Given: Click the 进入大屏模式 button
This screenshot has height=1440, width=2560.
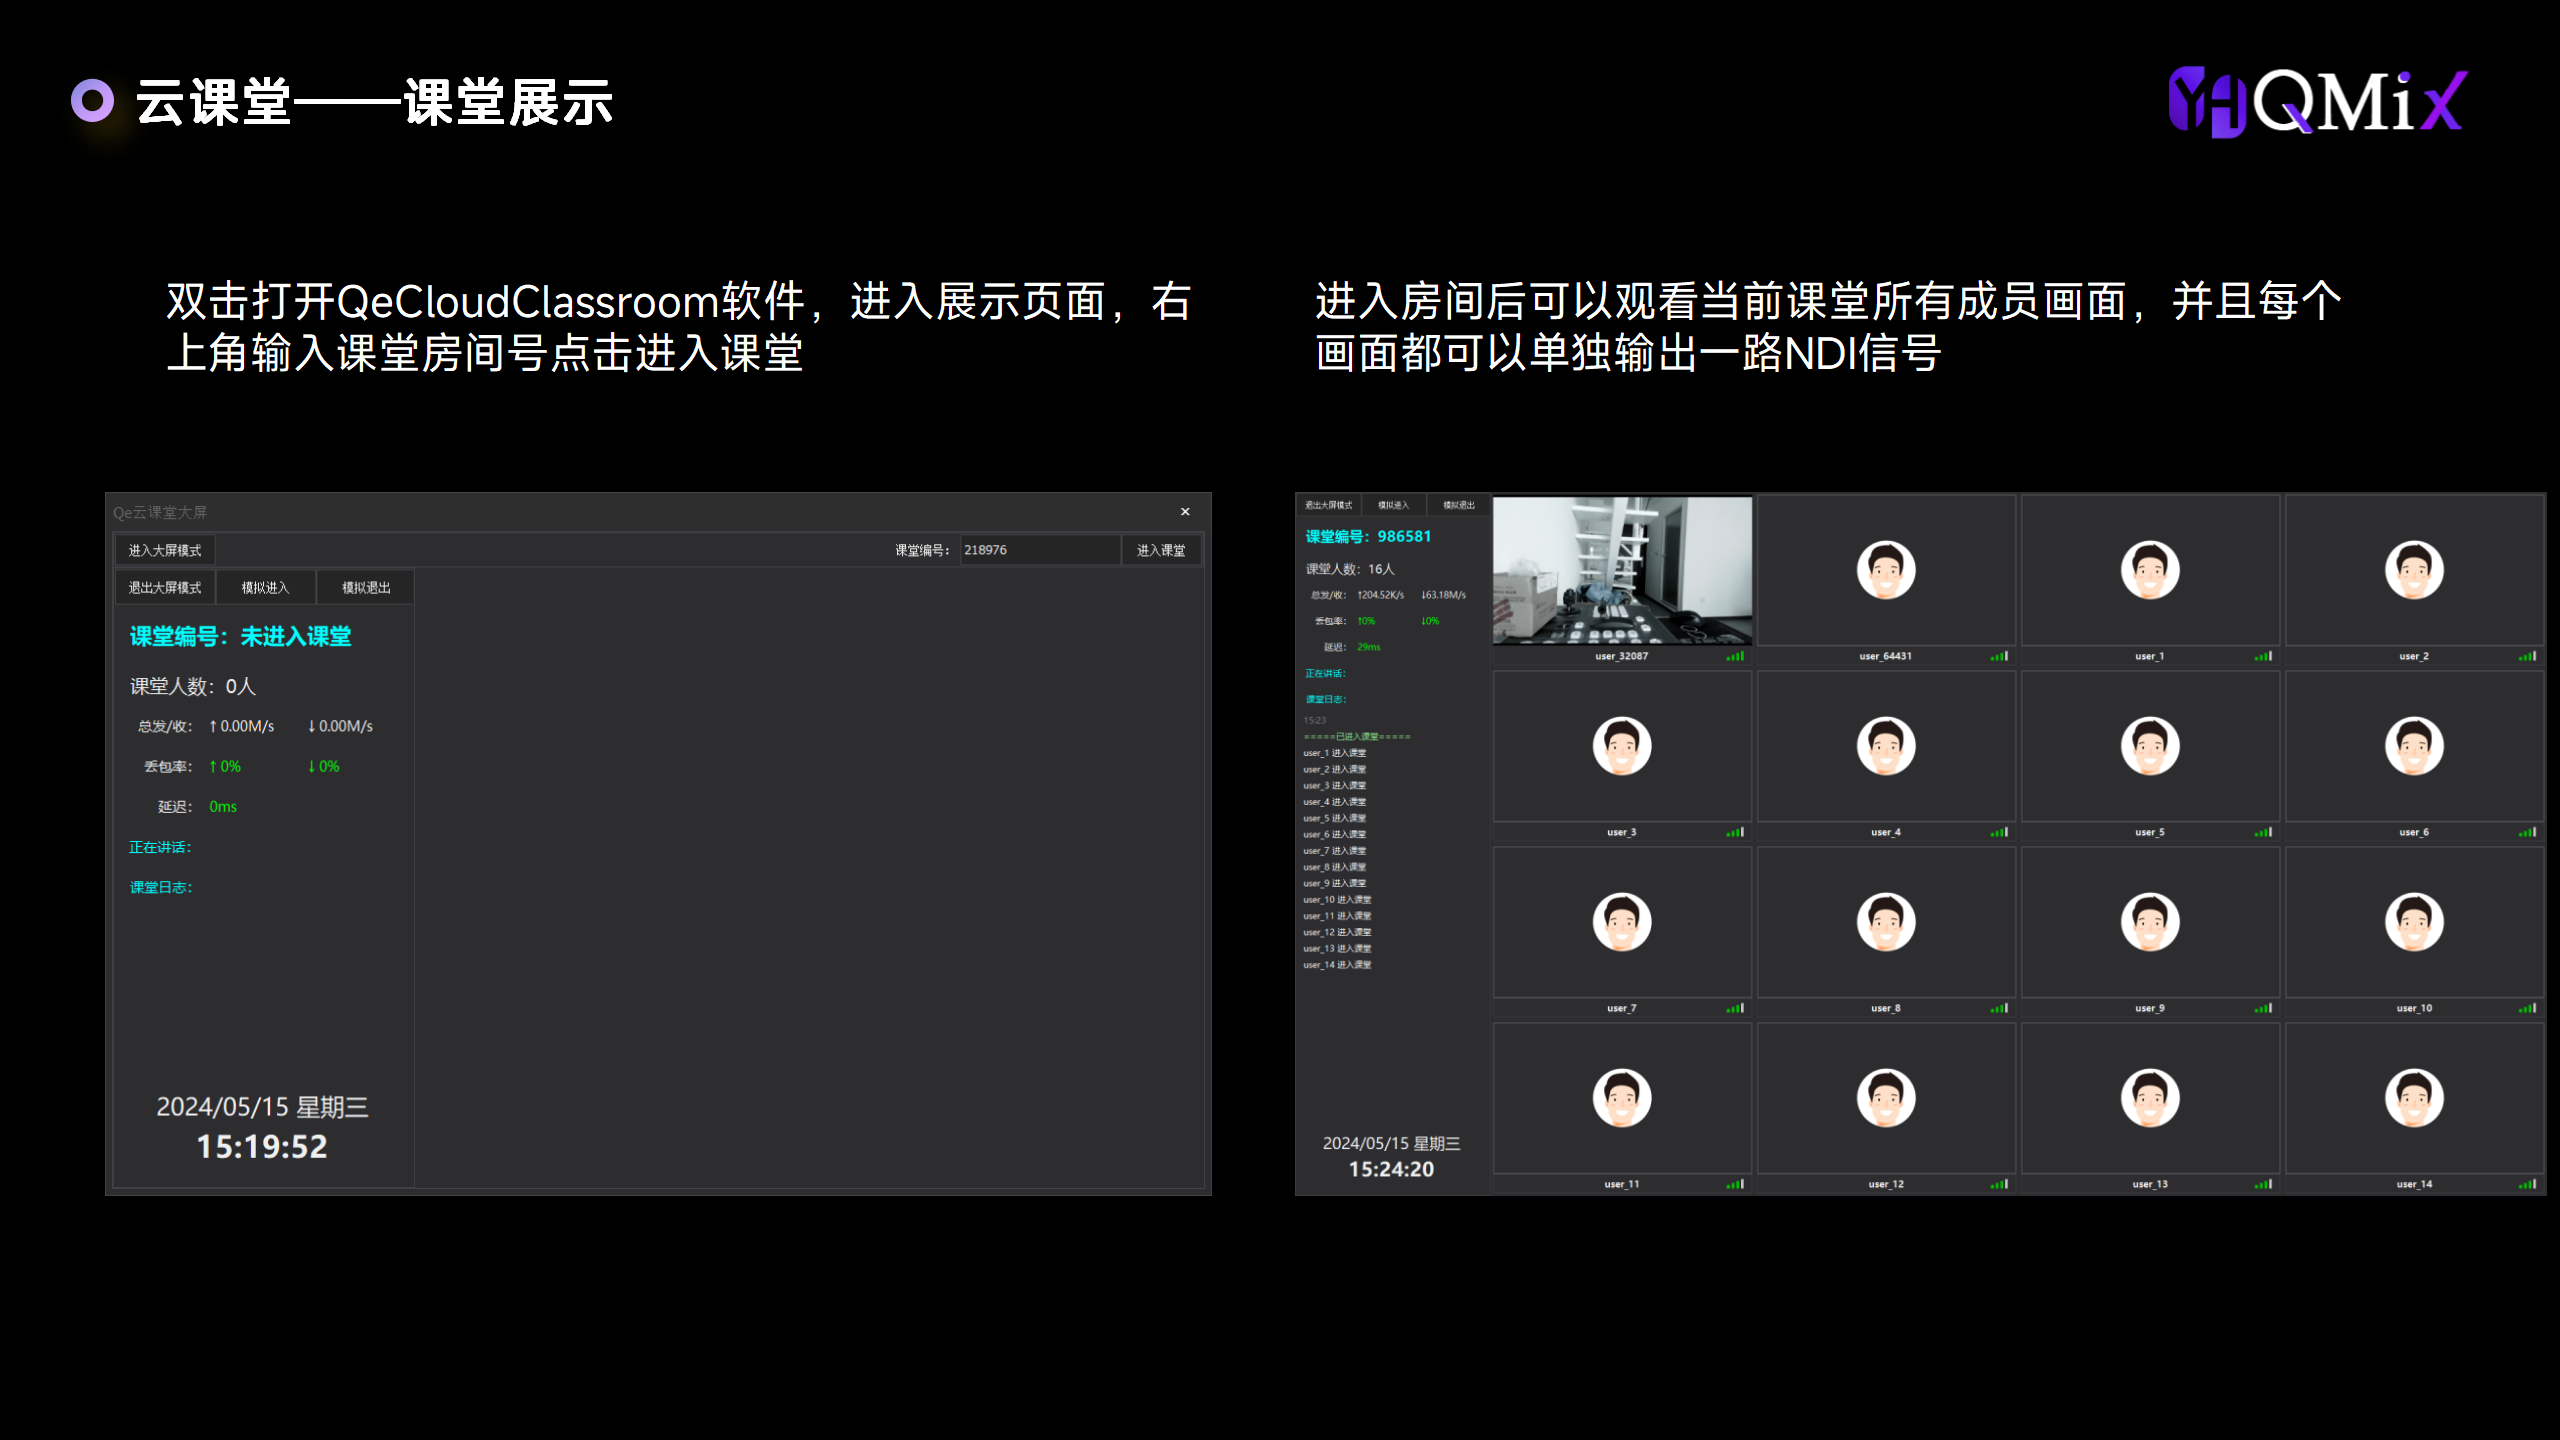Looking at the screenshot, I should [165, 550].
